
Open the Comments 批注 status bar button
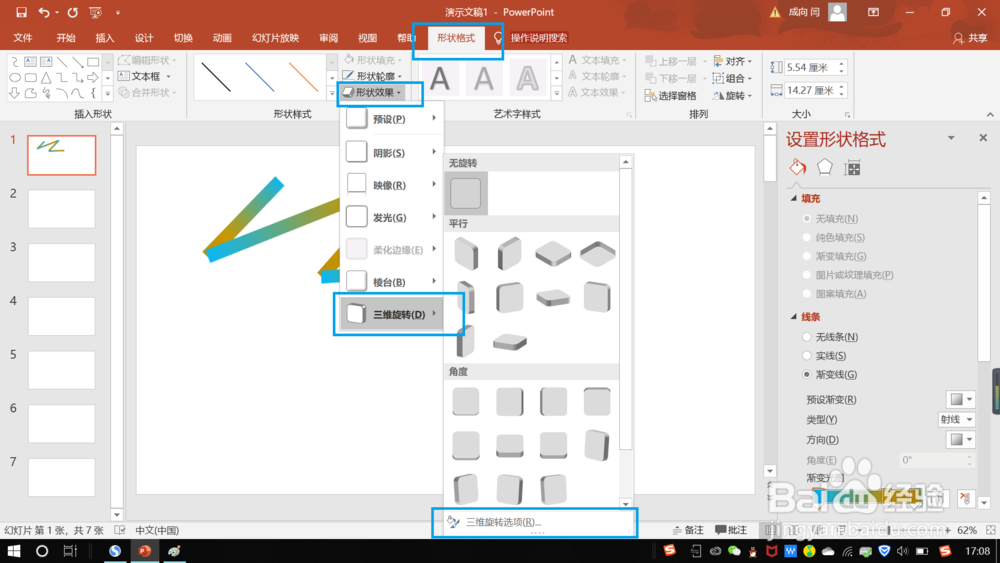pos(731,530)
